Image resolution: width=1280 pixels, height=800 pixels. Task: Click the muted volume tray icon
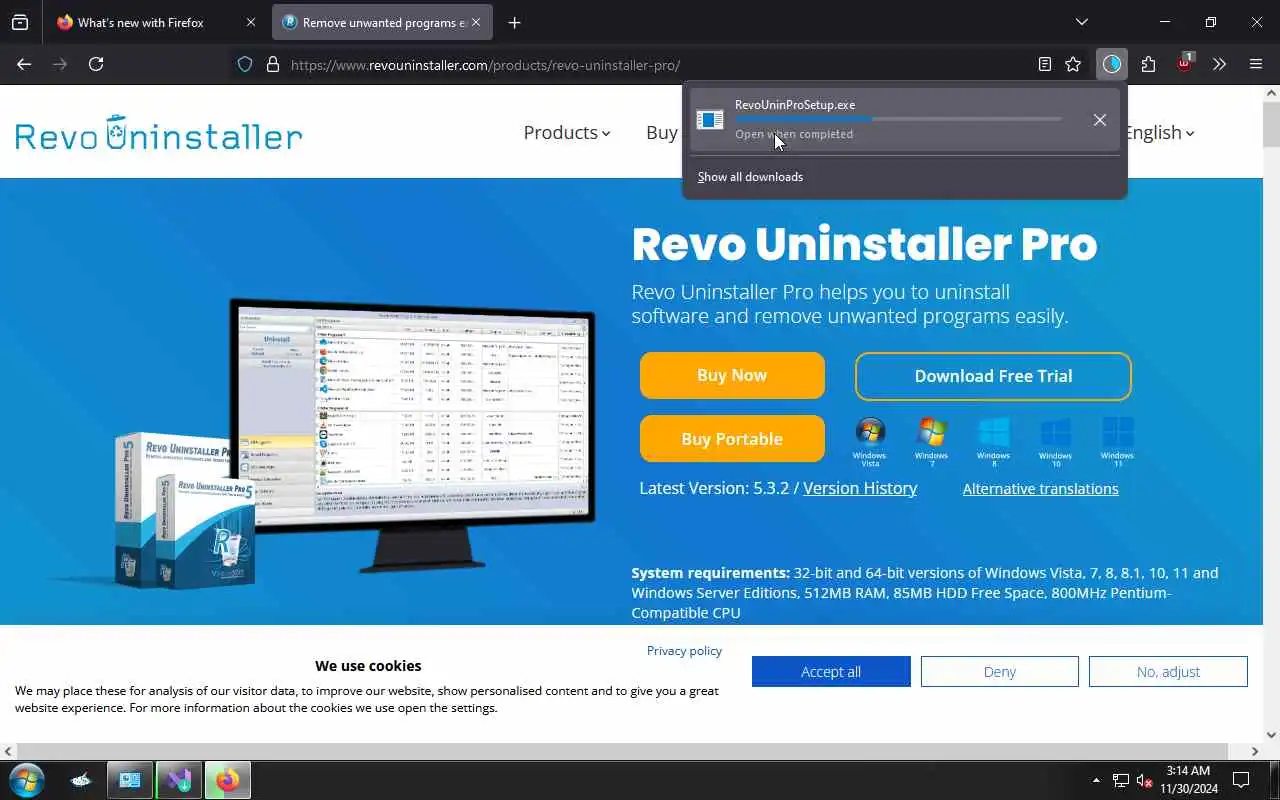pyautogui.click(x=1145, y=780)
